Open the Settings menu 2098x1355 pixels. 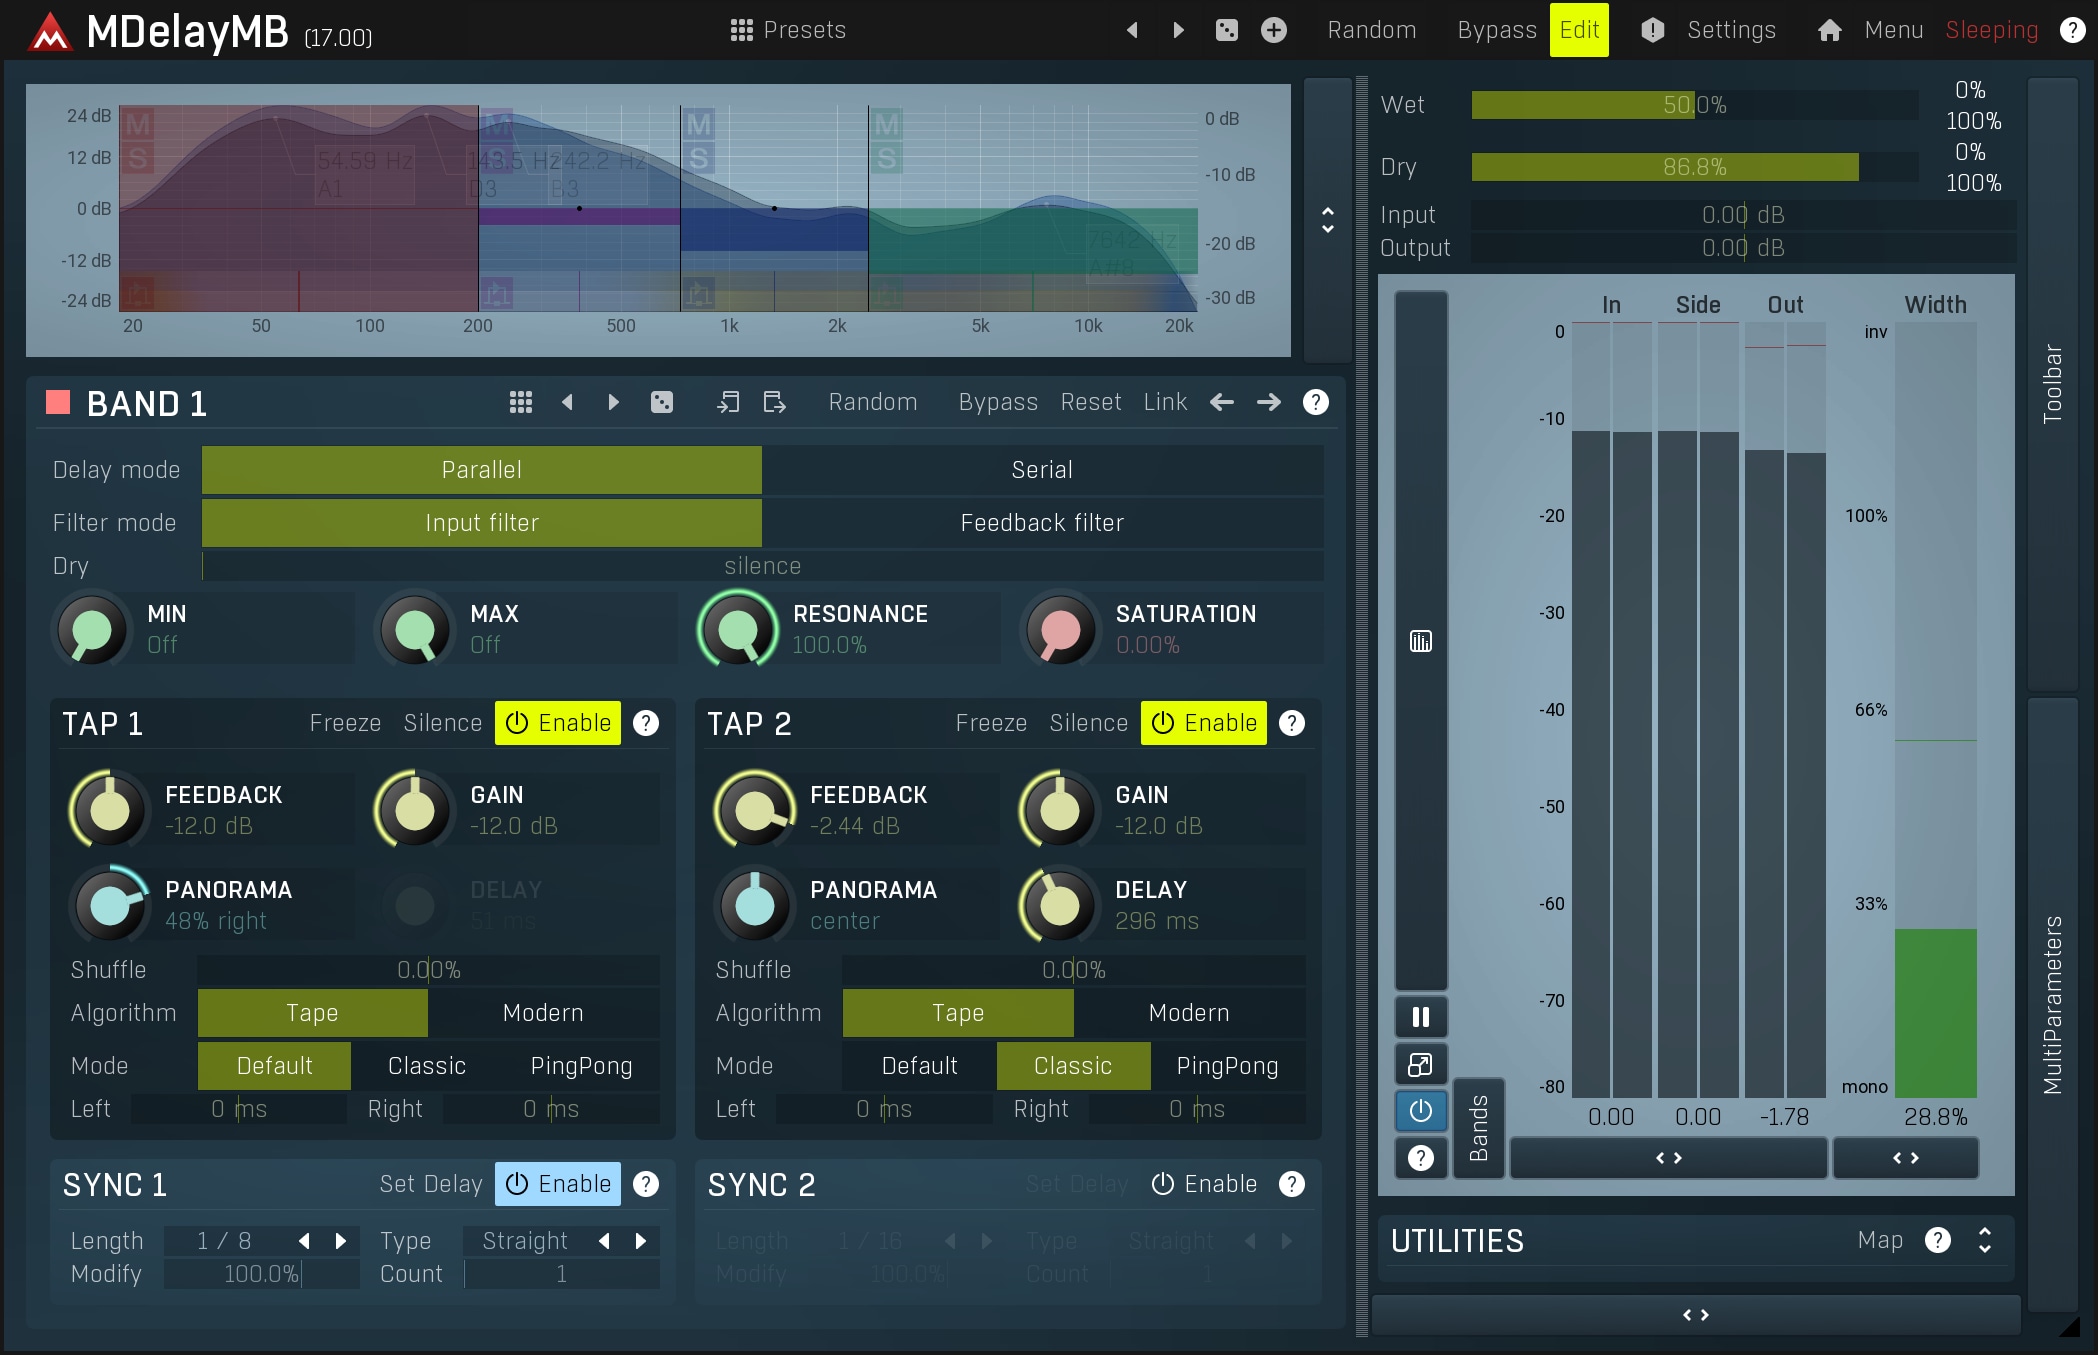[x=1730, y=30]
